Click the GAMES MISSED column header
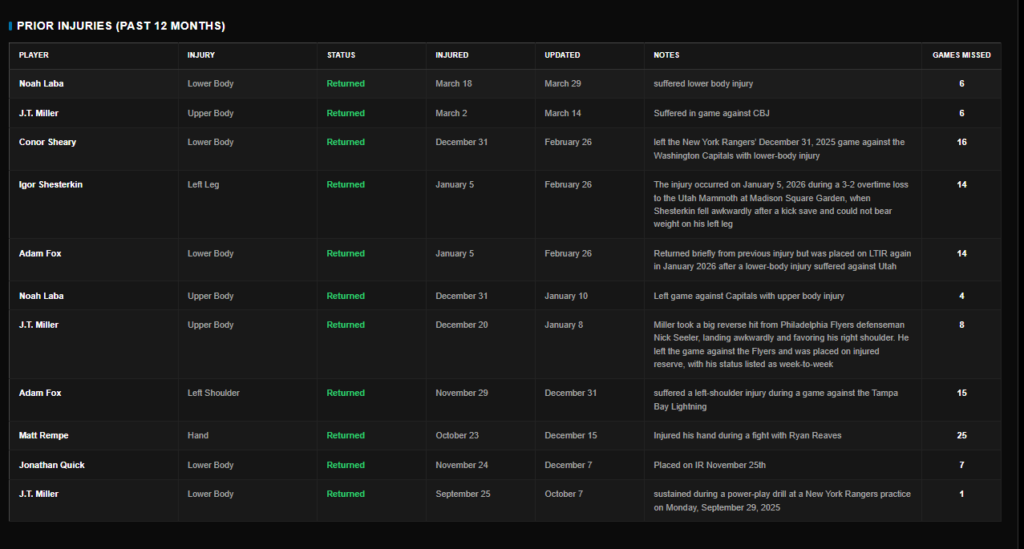Viewport: 1024px width, 549px height. [x=961, y=55]
